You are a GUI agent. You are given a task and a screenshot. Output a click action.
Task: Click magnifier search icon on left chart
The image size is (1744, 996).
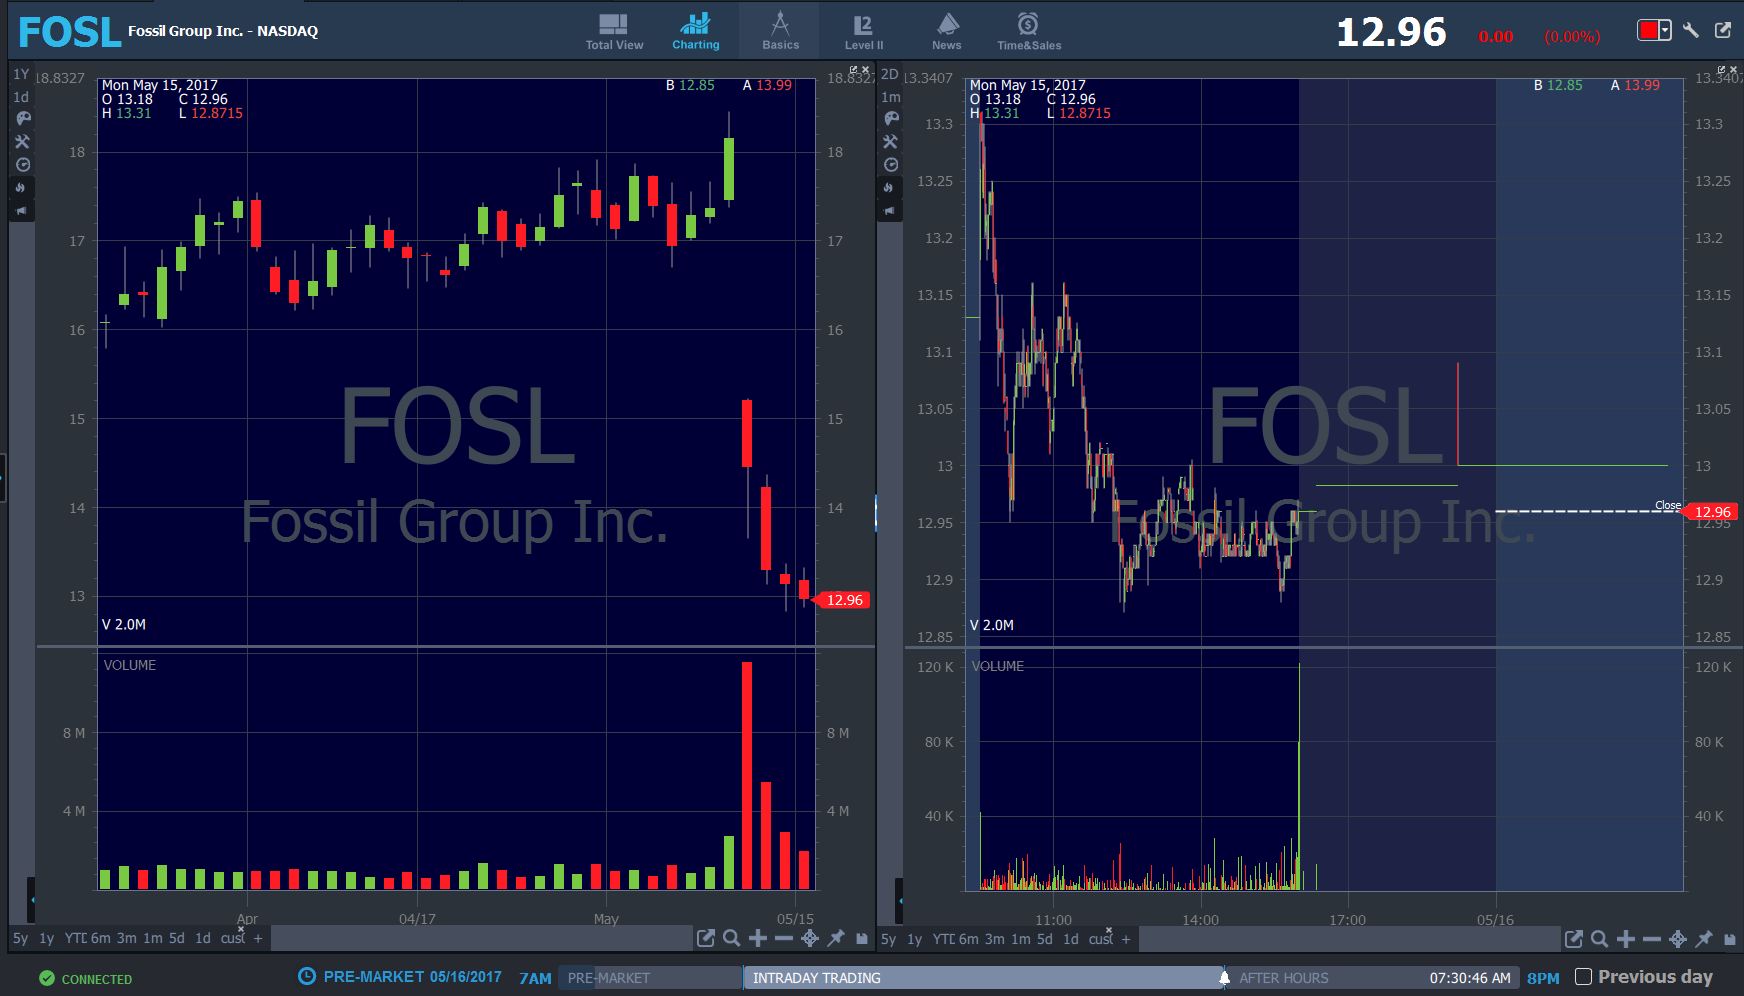732,938
